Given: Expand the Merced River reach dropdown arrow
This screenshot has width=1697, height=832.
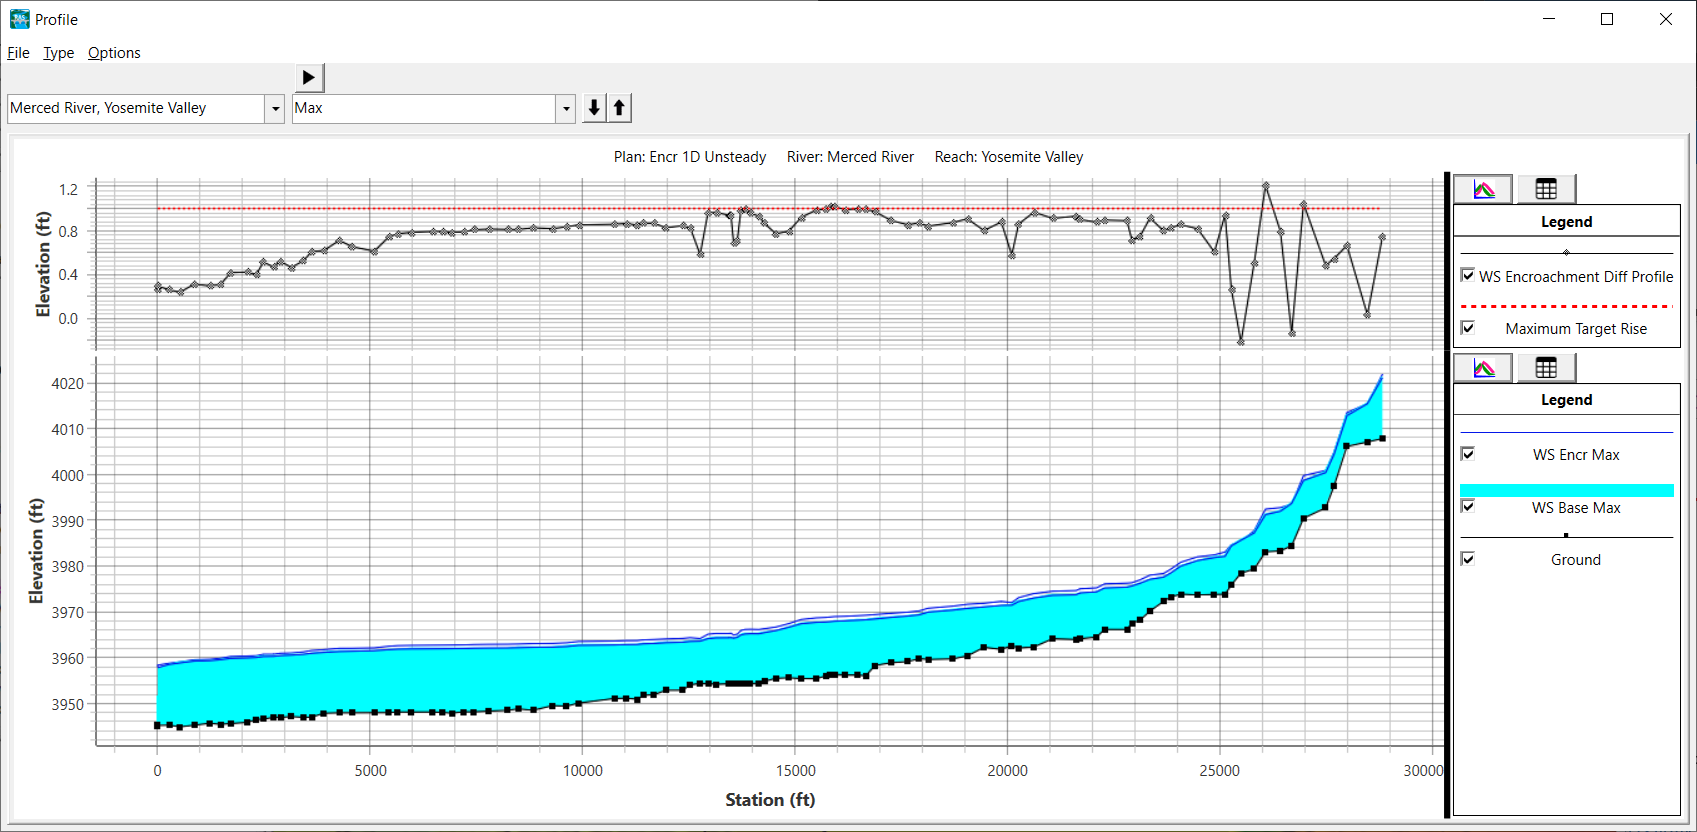Looking at the screenshot, I should coord(275,109).
